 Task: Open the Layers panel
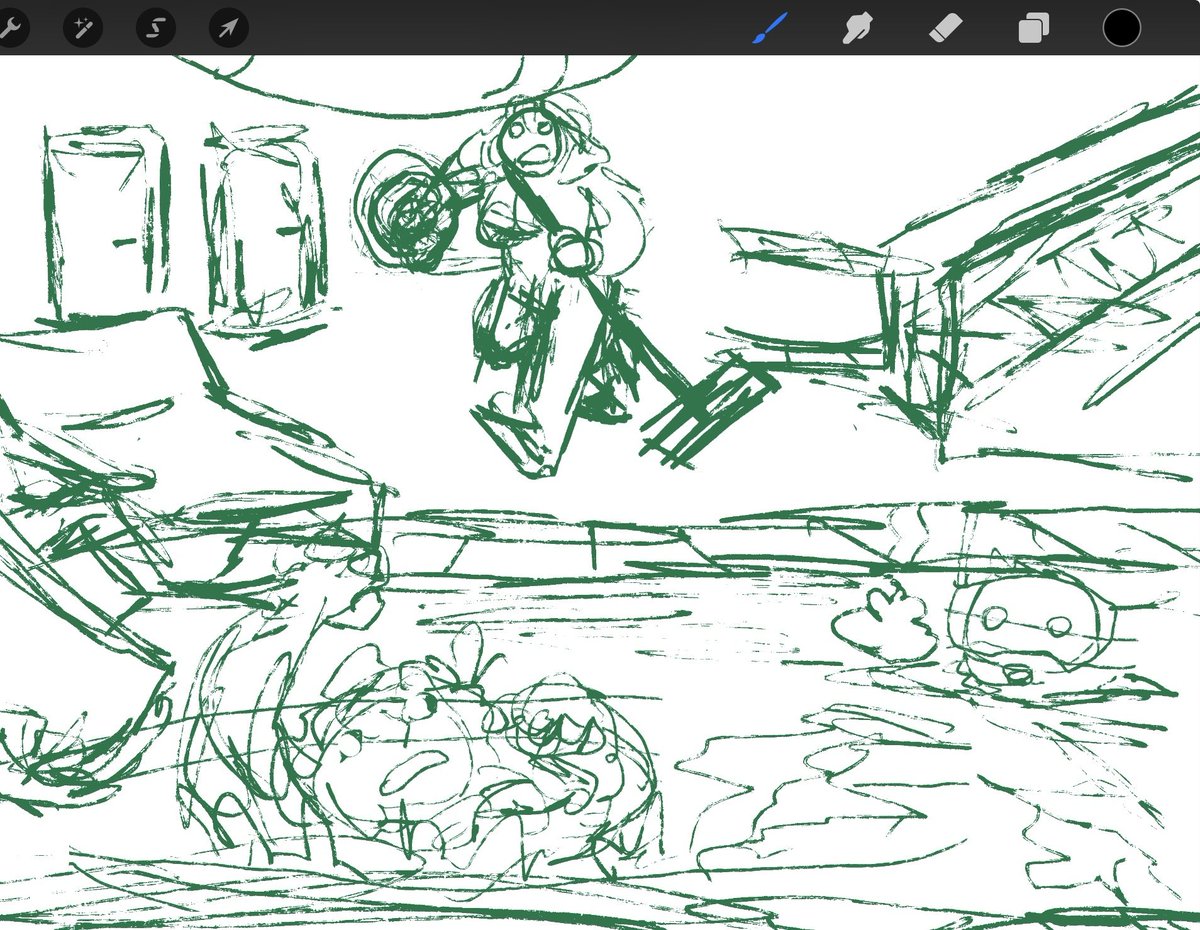coord(1033,28)
